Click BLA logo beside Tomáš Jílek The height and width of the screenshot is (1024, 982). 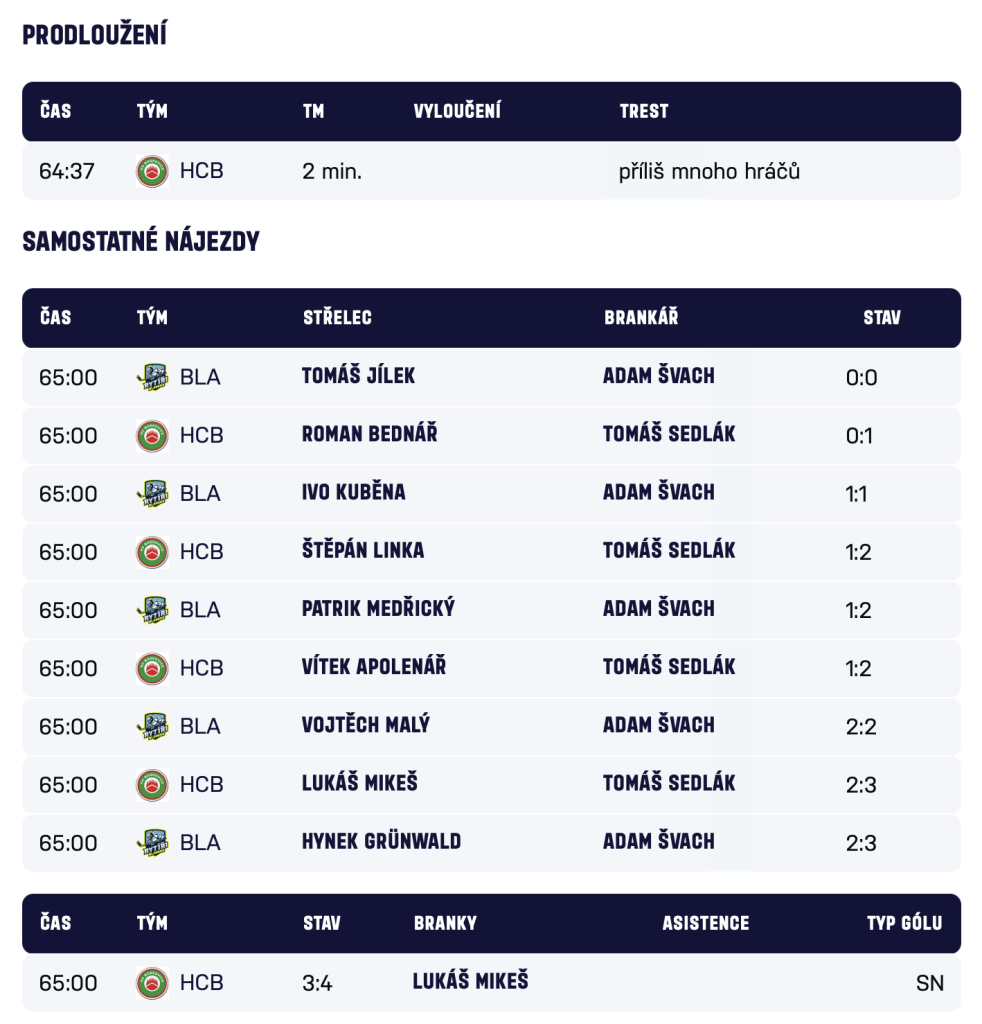[152, 377]
